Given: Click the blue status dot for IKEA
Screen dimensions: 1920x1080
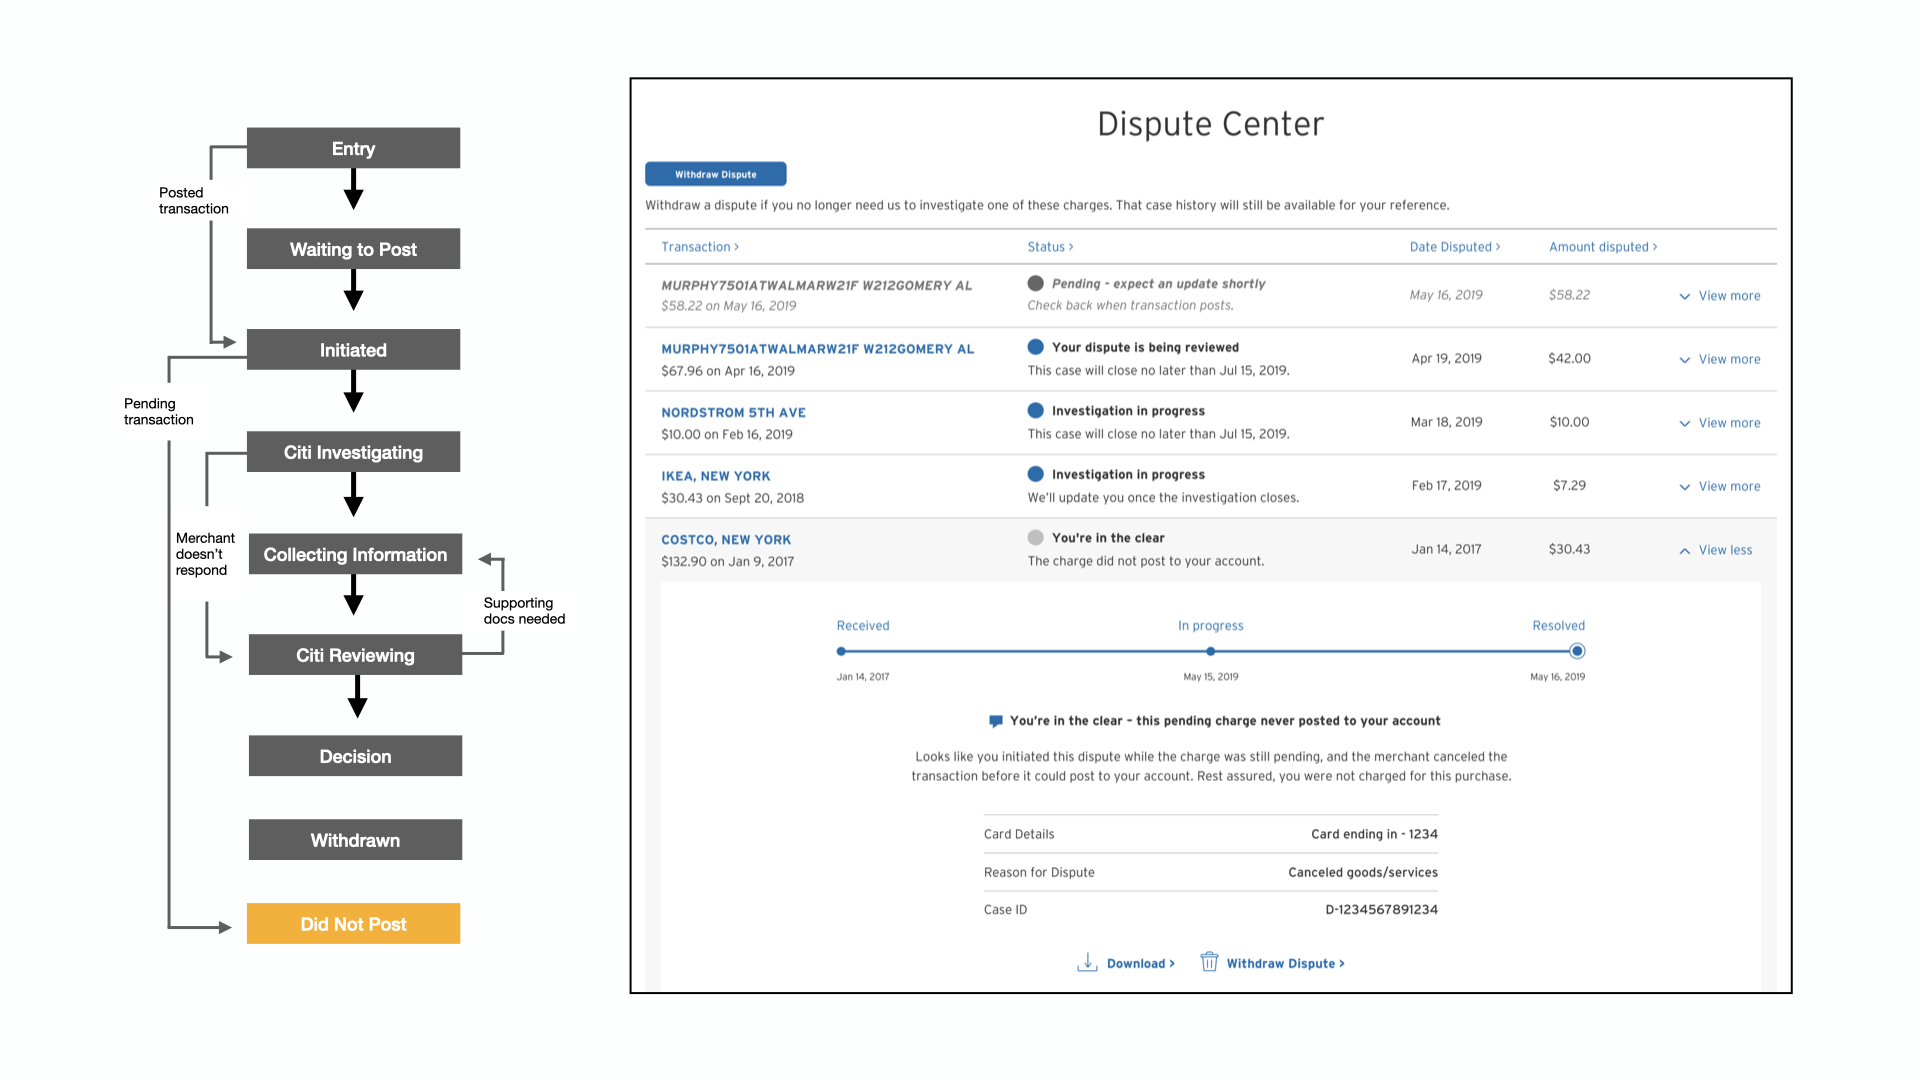Looking at the screenshot, I should [x=1035, y=474].
